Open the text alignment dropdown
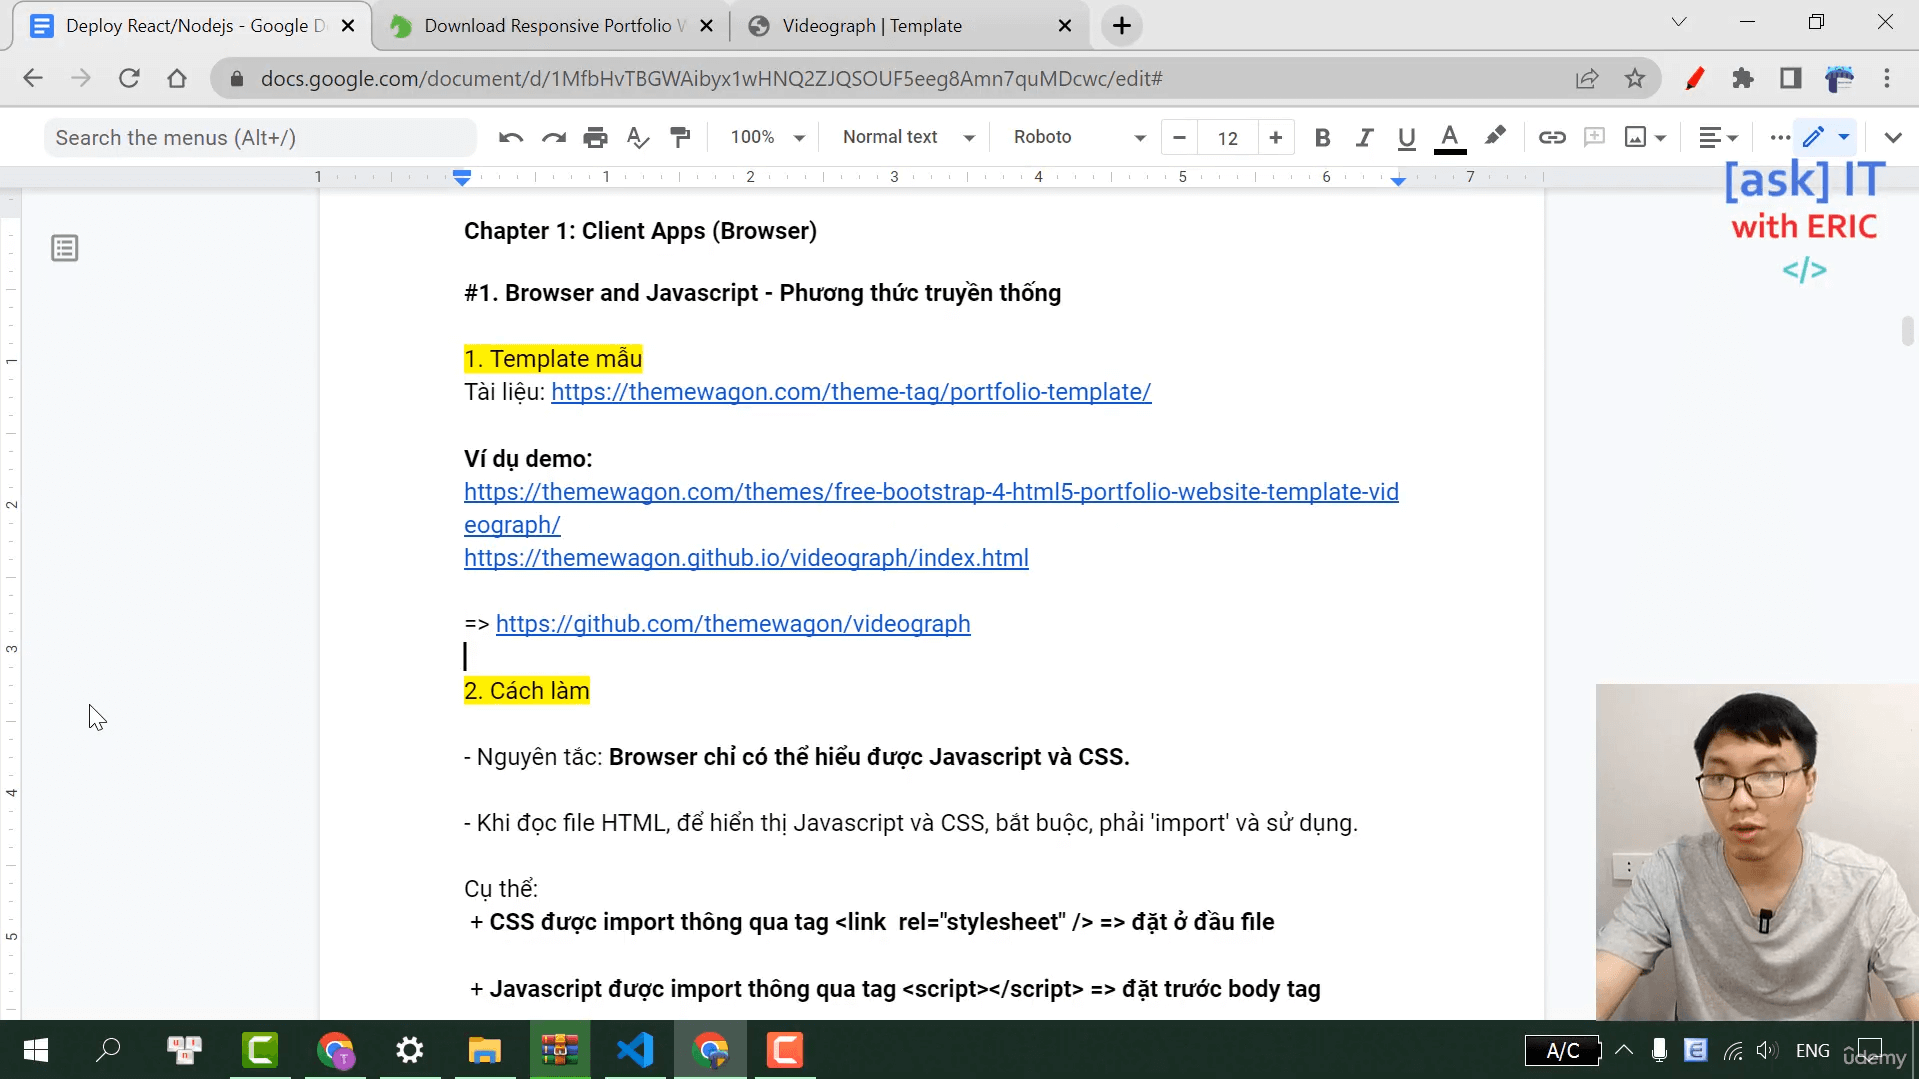 point(1718,137)
